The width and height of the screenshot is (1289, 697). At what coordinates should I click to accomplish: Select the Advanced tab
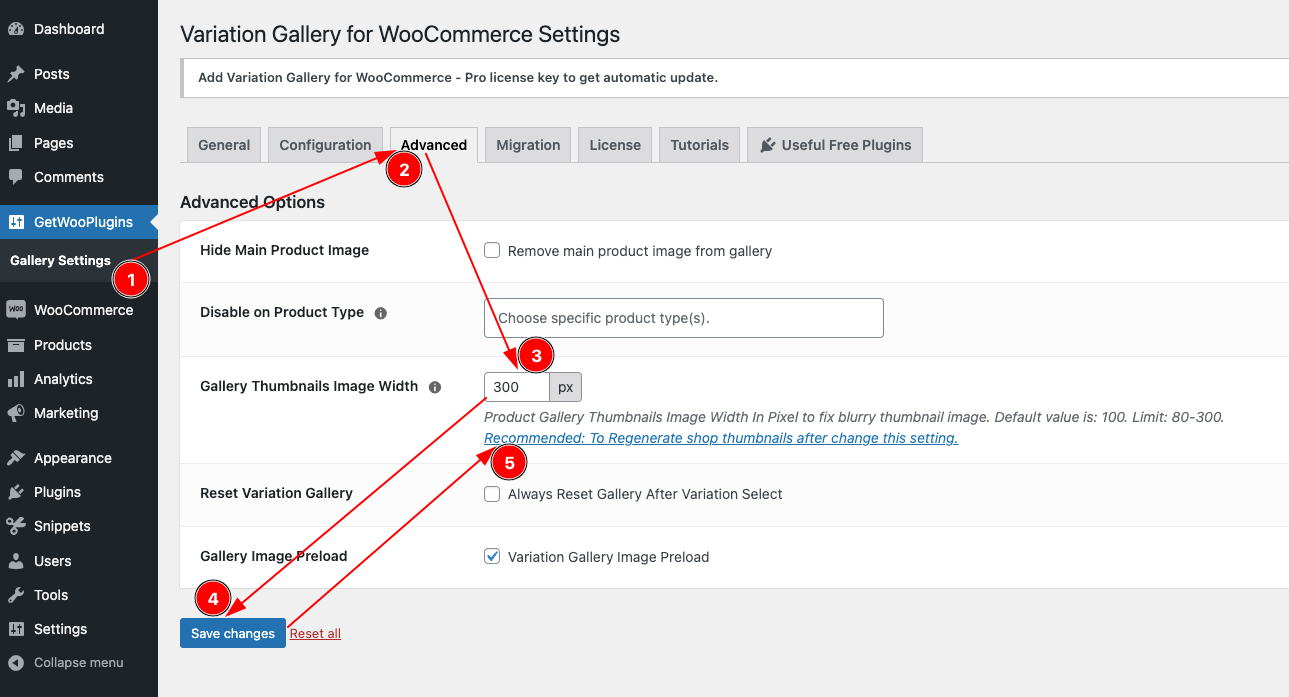[434, 145]
